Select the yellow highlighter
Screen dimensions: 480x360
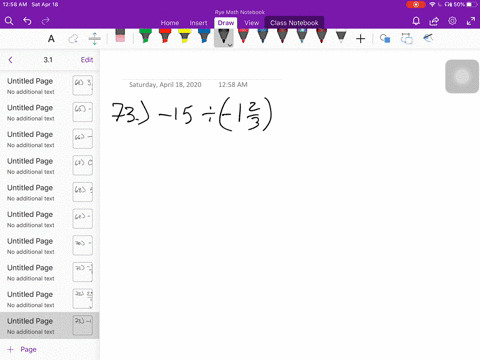[184, 36]
